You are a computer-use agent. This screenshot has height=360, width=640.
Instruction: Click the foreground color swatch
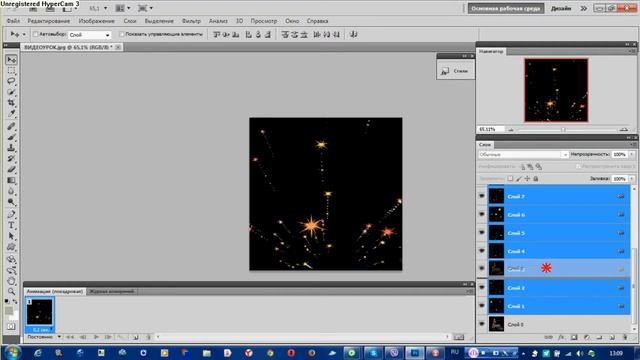[9, 311]
